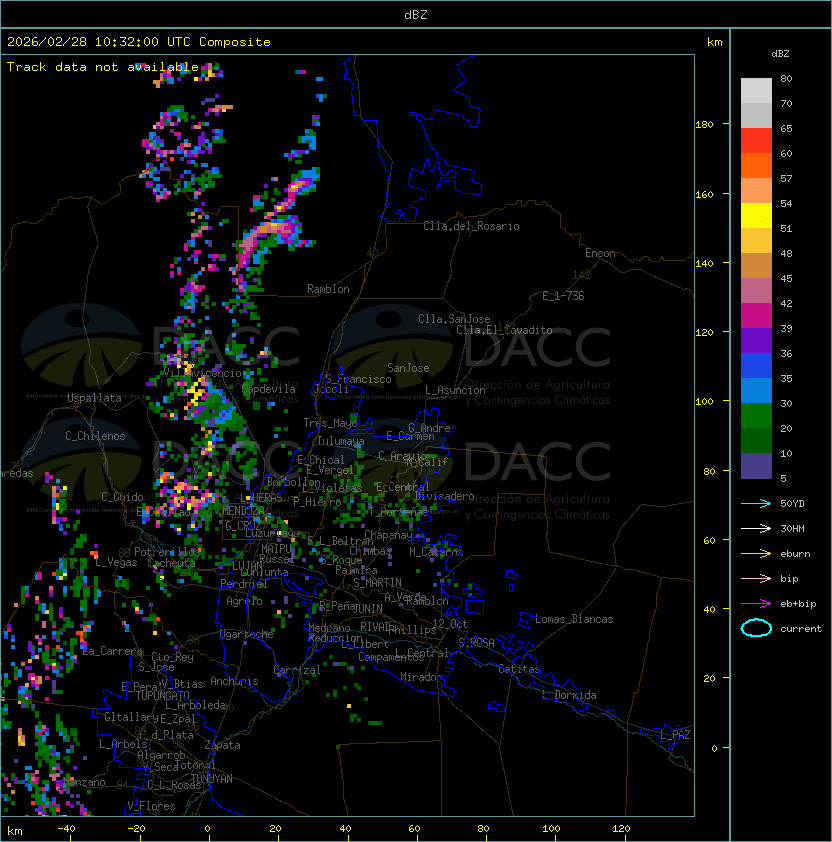832x842 pixels.
Task: Click the Clla.SanJose map label
Action: pos(454,319)
